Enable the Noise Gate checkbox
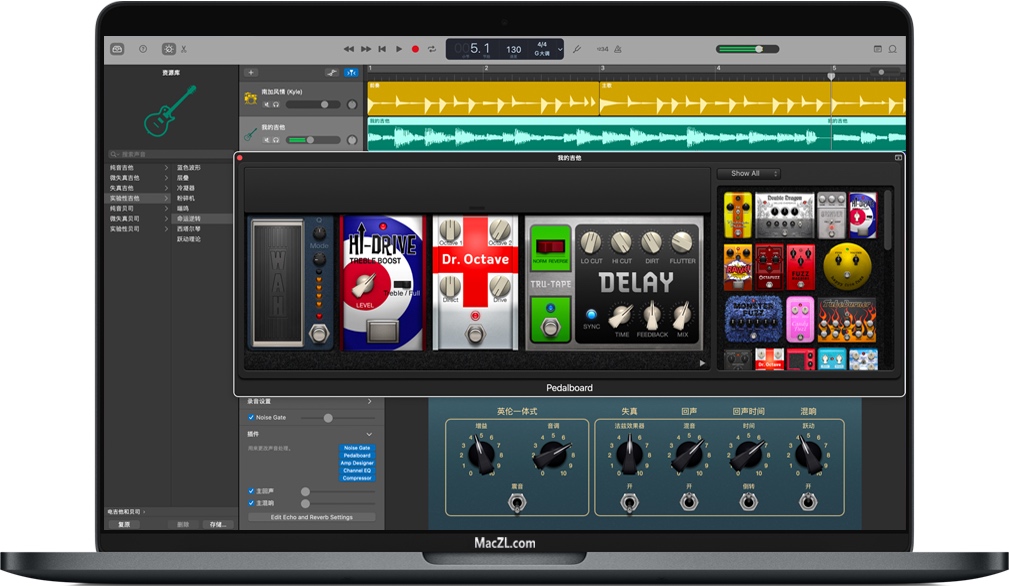This screenshot has height=586, width=1009. (x=251, y=417)
